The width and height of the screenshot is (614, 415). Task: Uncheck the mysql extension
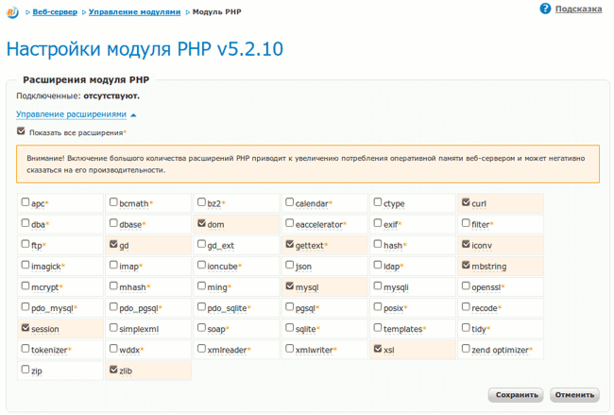(290, 286)
